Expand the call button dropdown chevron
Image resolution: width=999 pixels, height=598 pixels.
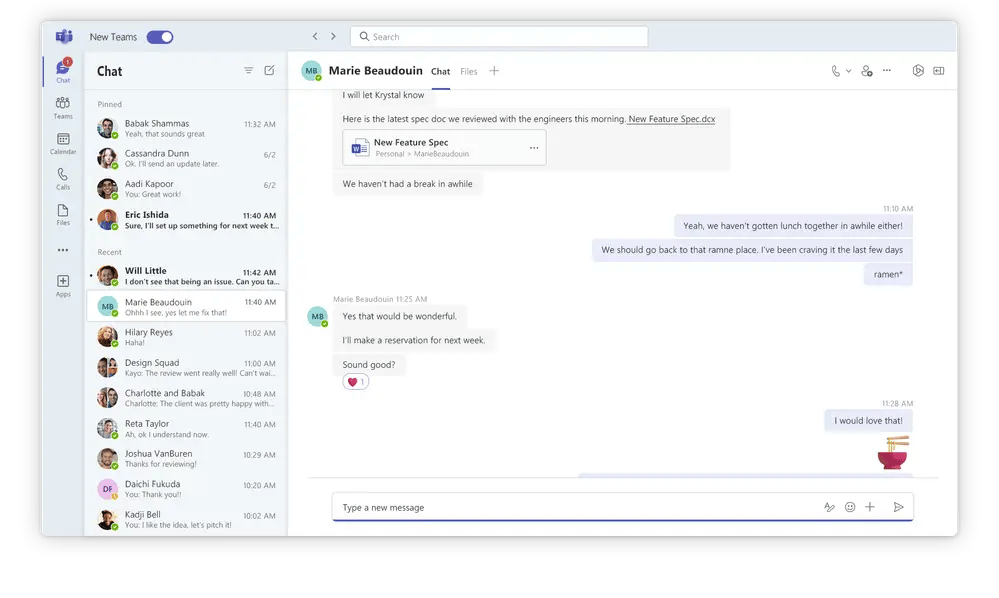(x=847, y=71)
